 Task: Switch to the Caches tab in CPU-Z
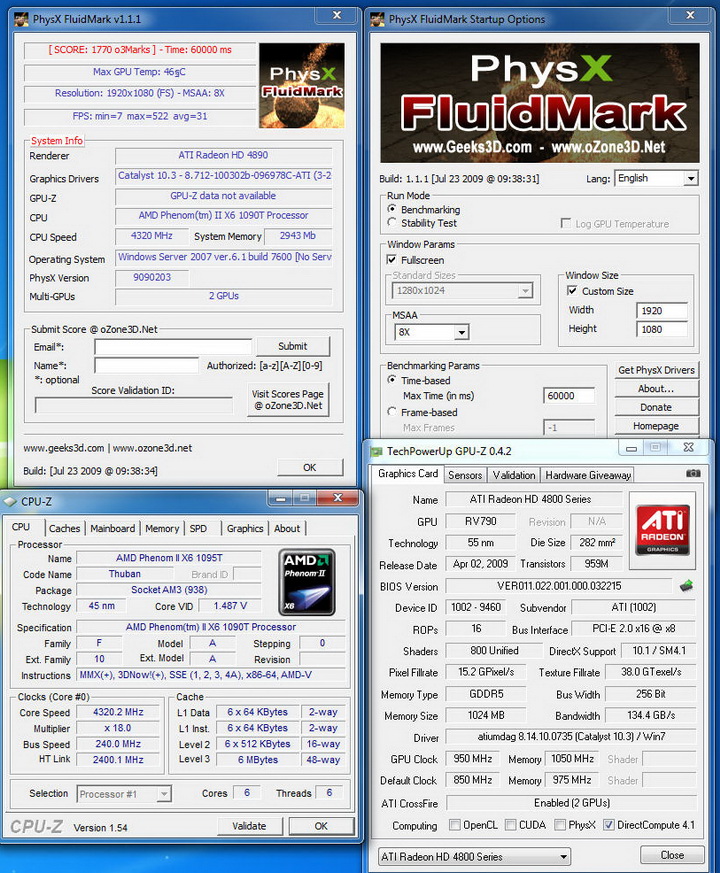65,528
